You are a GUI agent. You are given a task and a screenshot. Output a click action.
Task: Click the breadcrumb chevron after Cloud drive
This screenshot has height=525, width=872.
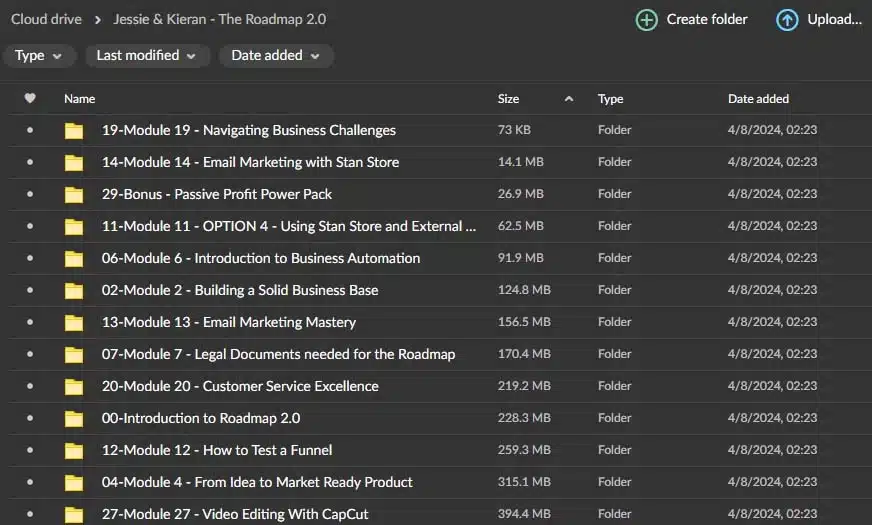point(98,20)
